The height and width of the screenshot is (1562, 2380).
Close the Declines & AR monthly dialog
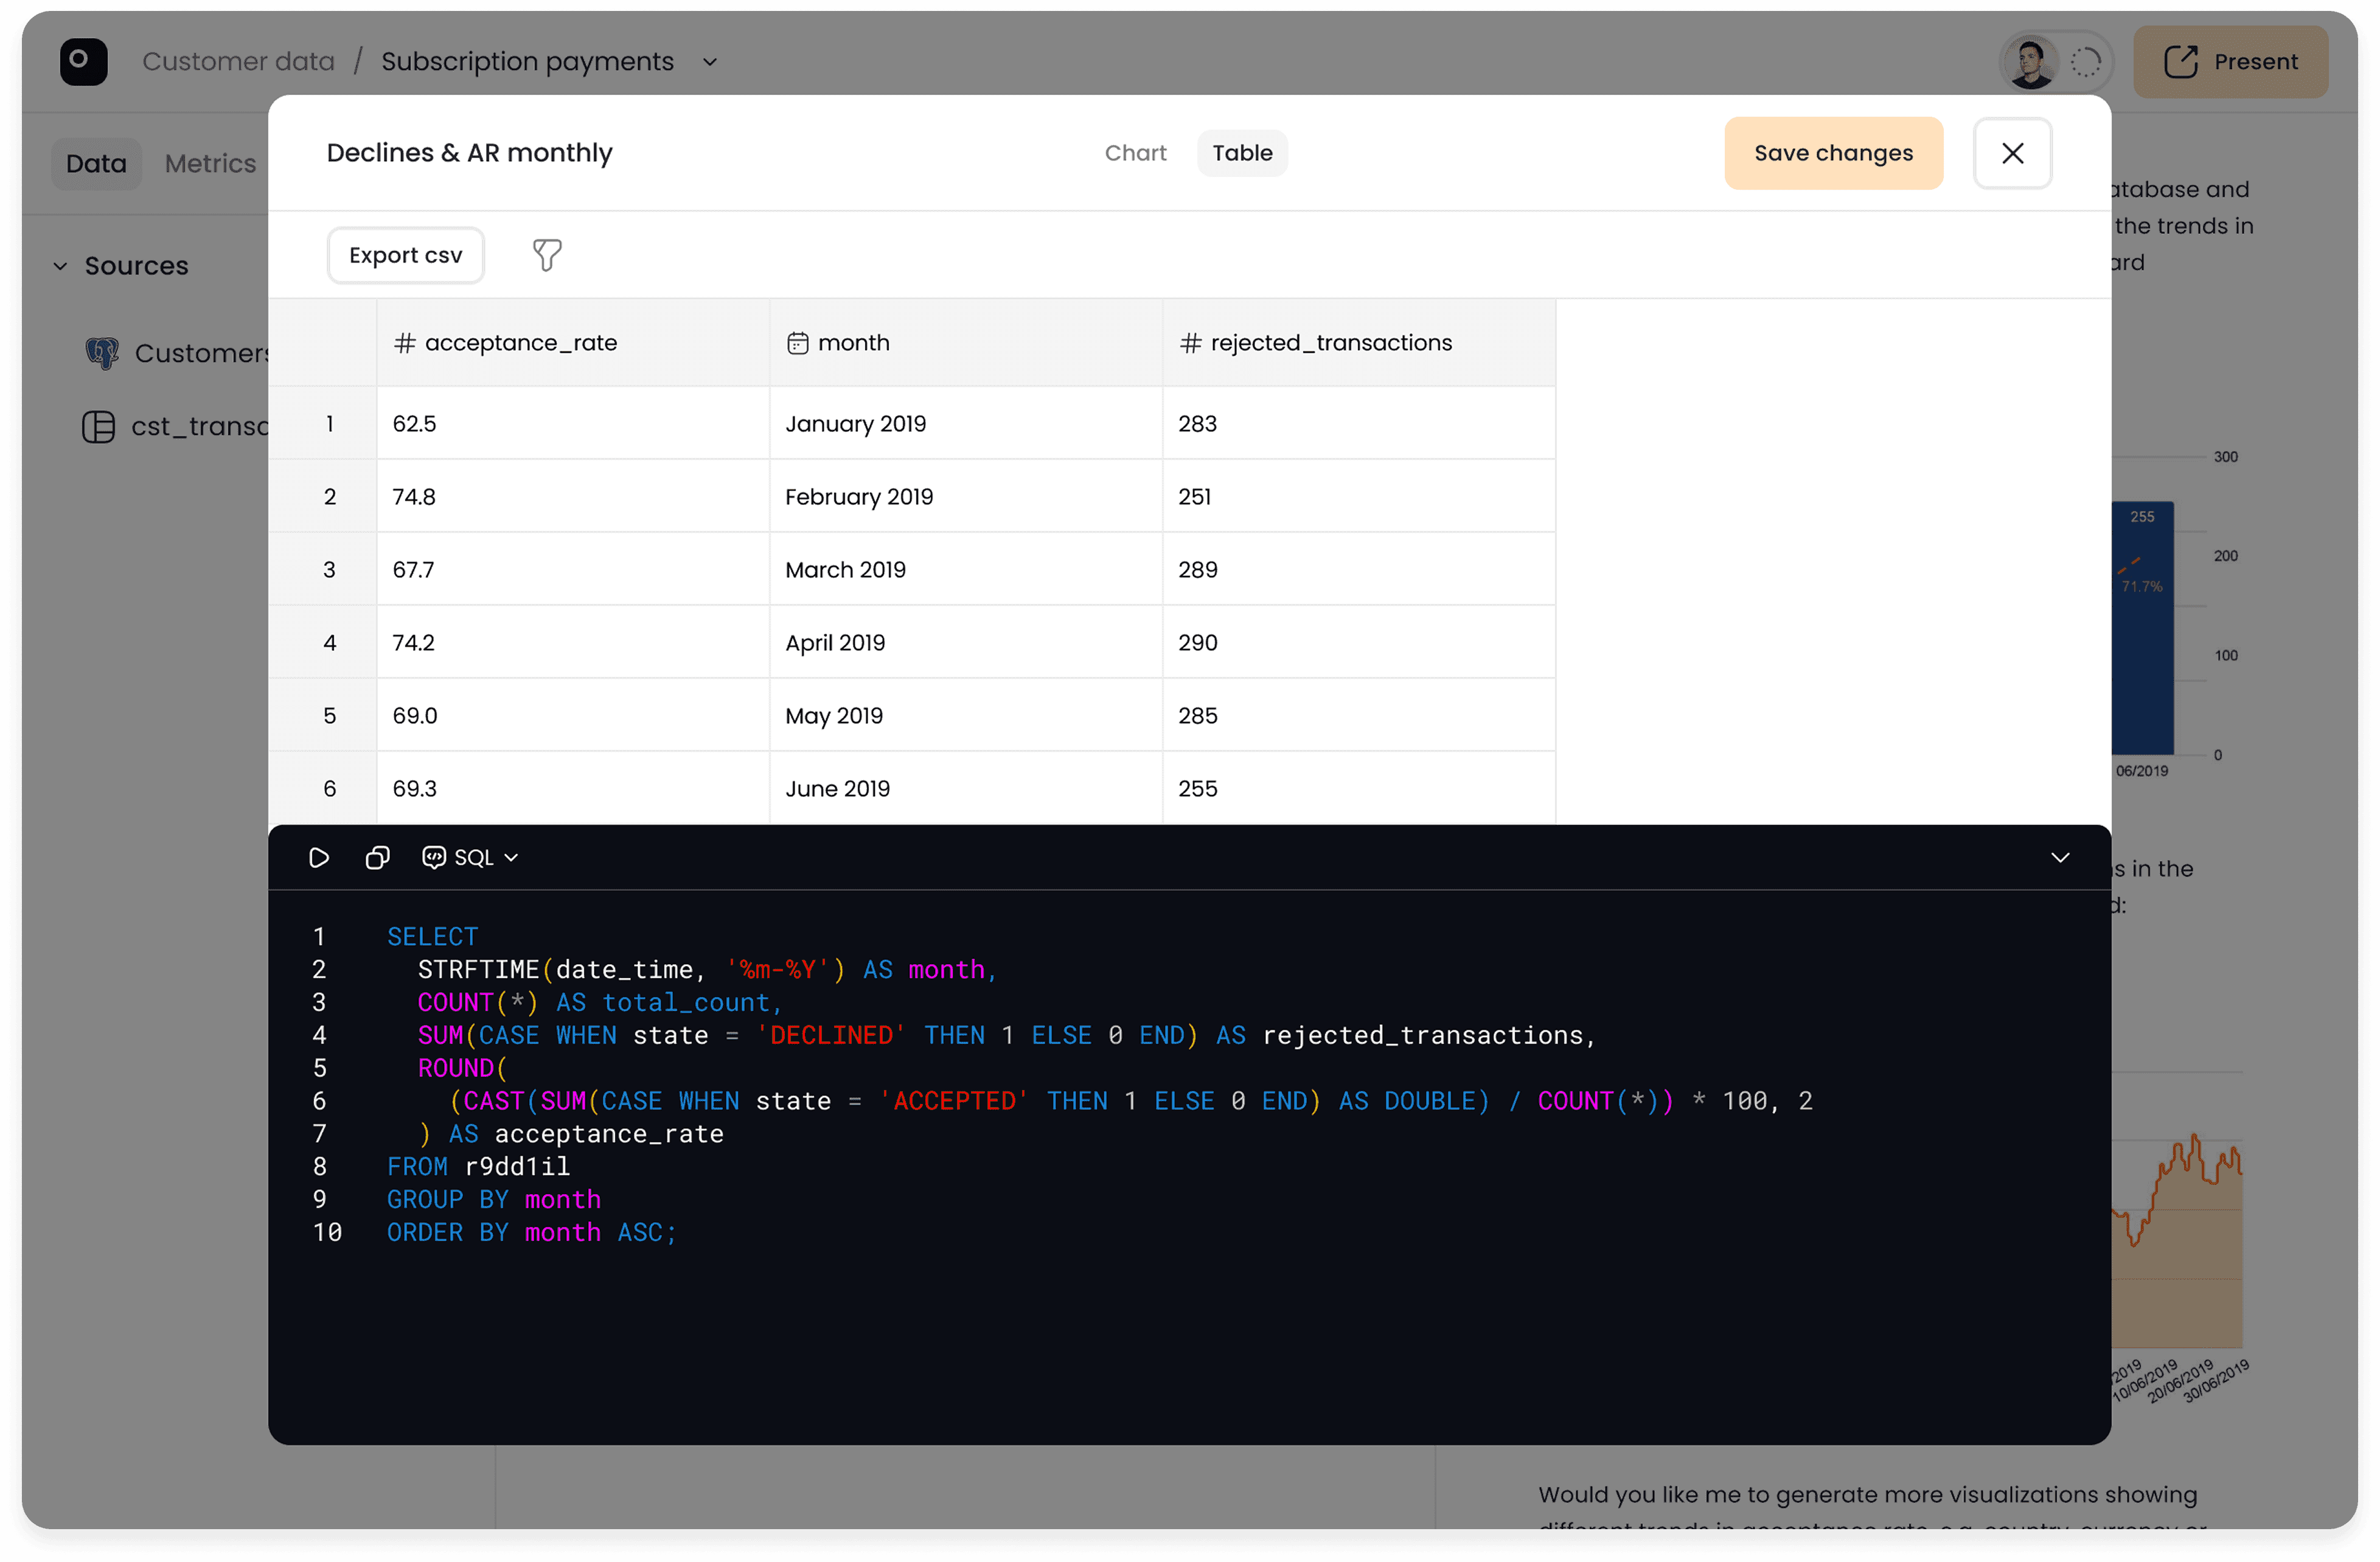[x=2012, y=153]
